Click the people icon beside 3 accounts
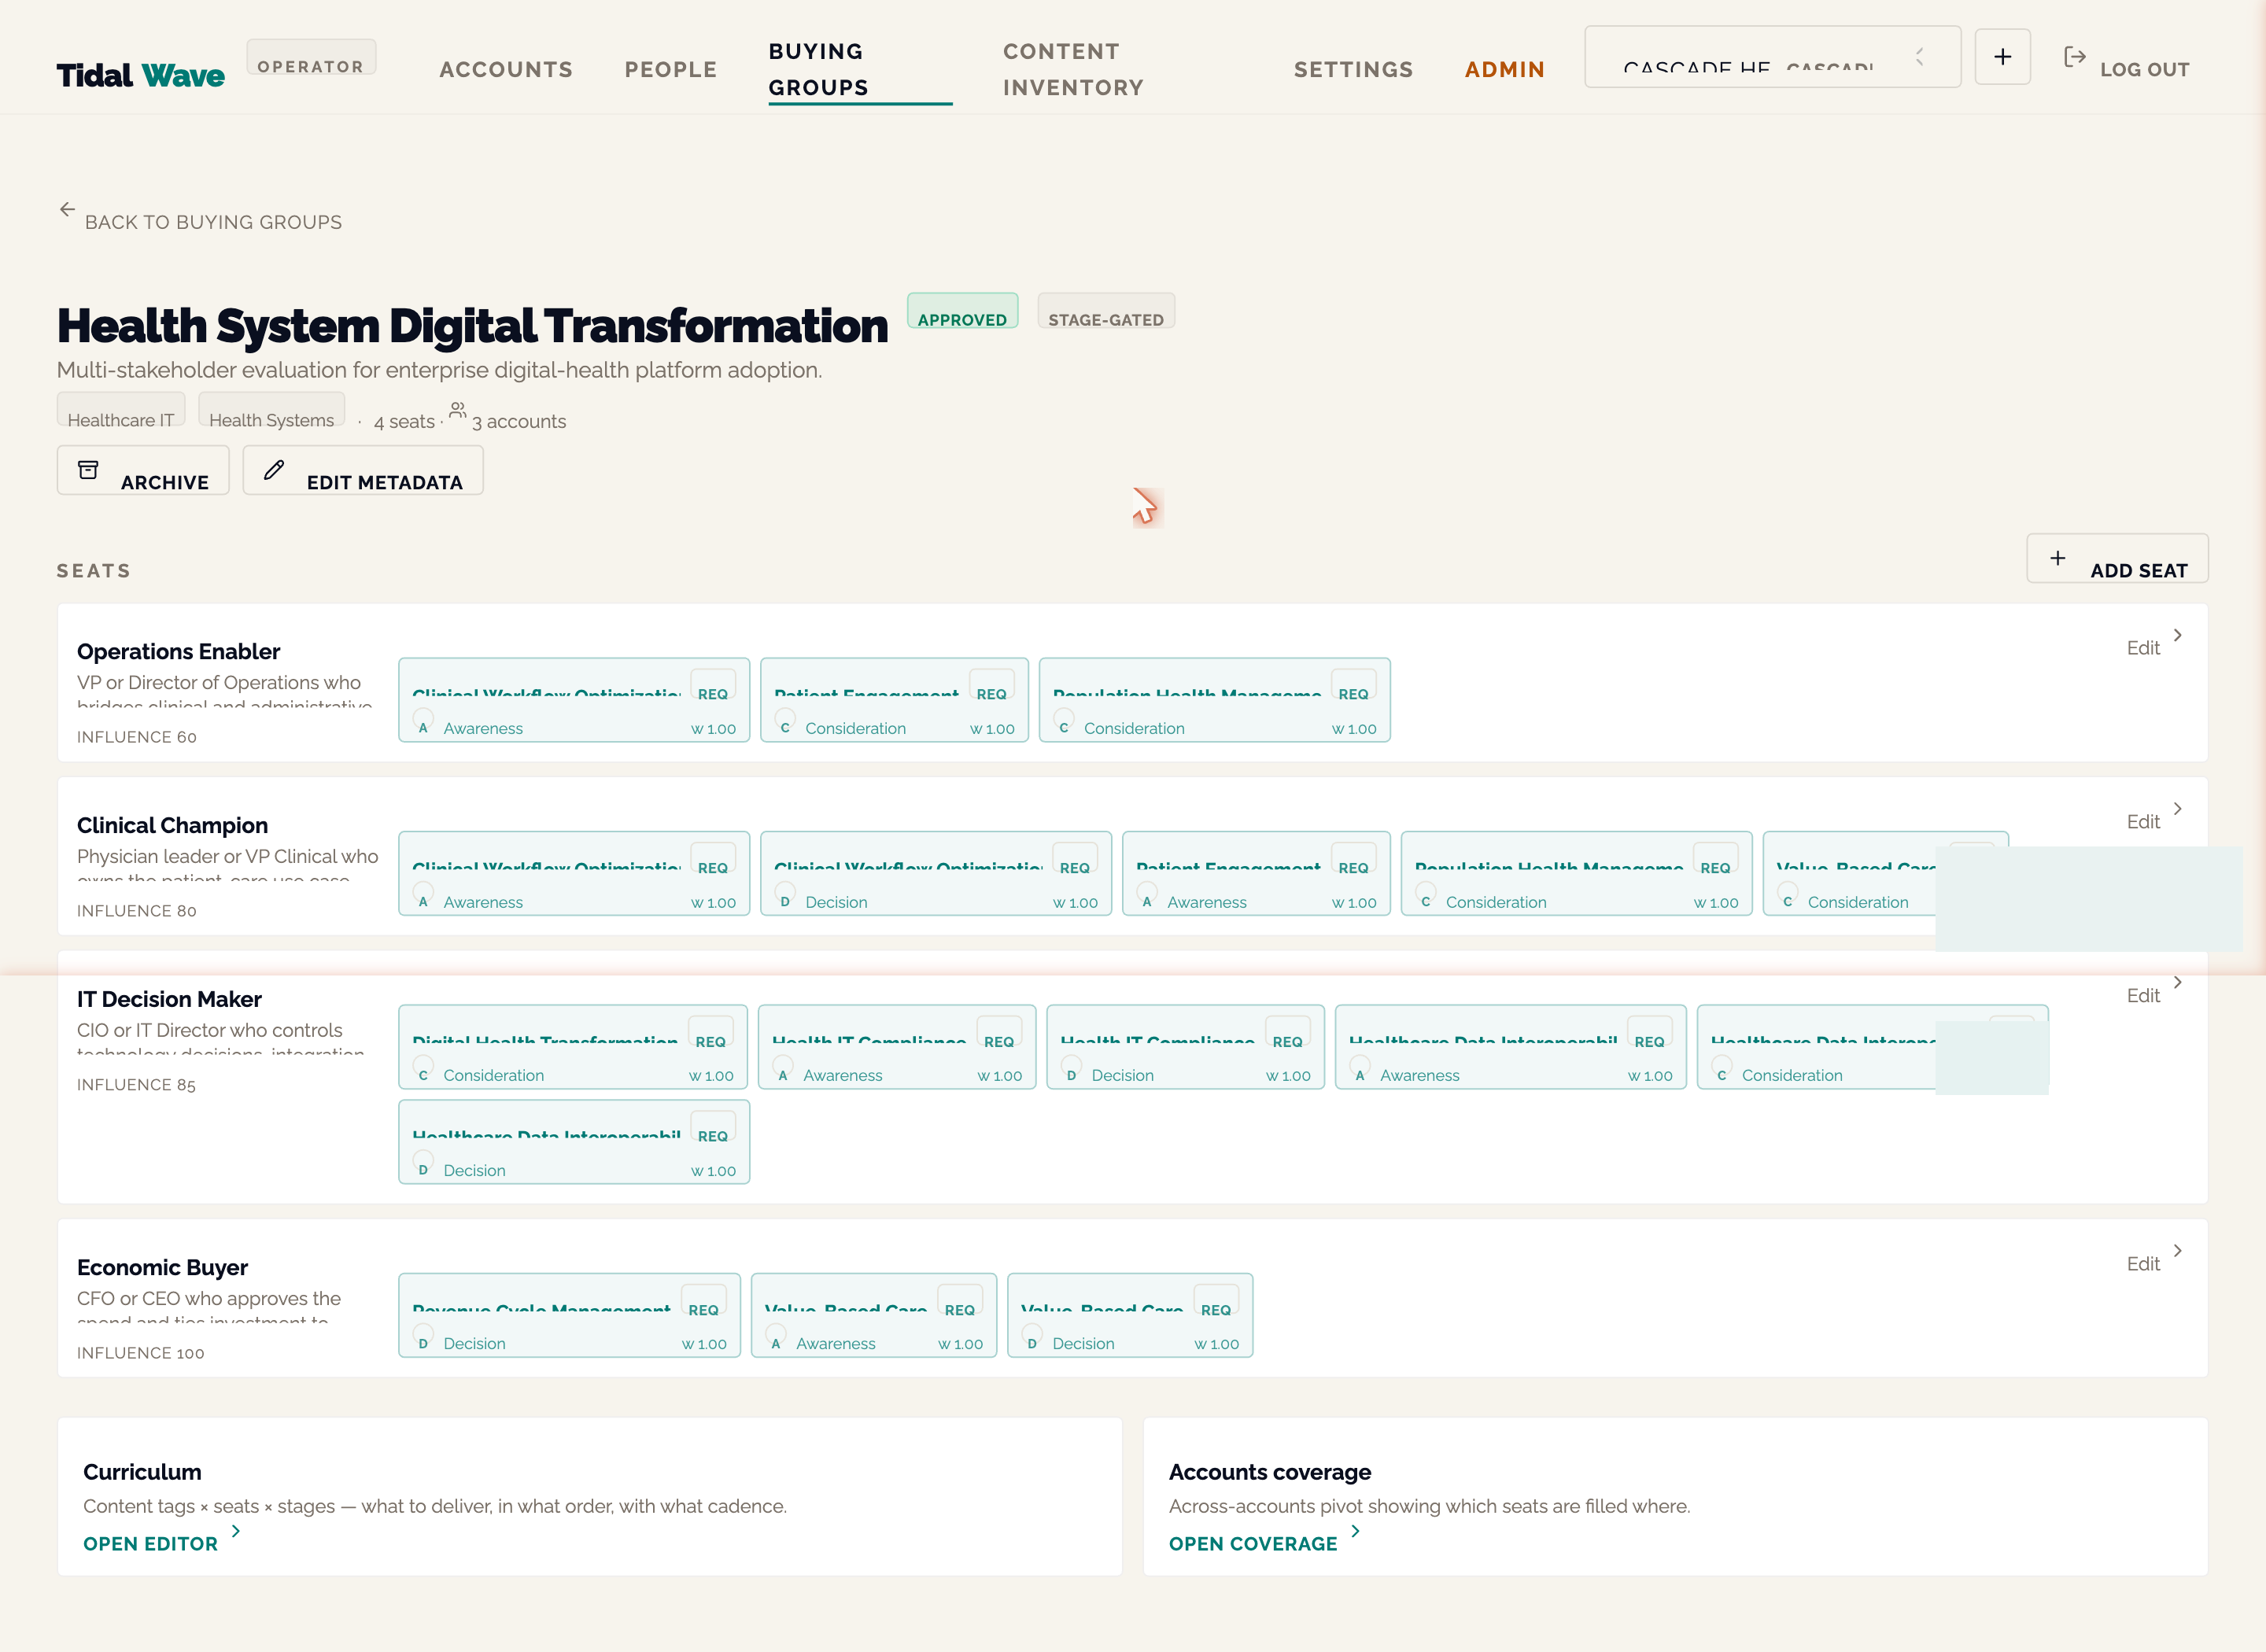2266x1652 pixels. 457,410
